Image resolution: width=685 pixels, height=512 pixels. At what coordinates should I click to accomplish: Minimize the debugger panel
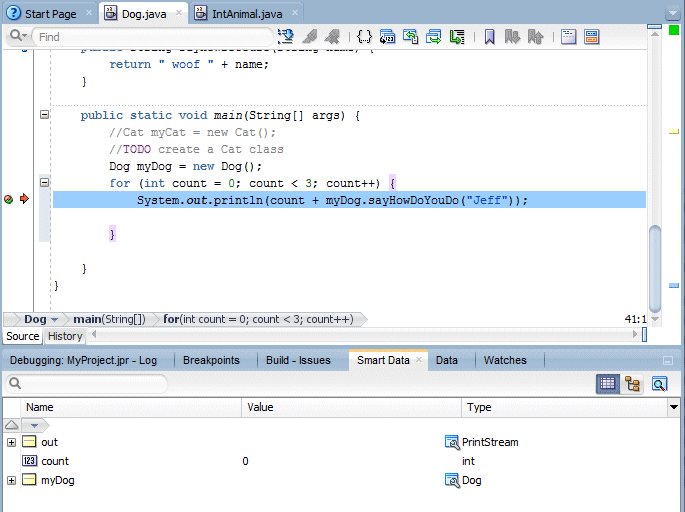coord(668,360)
